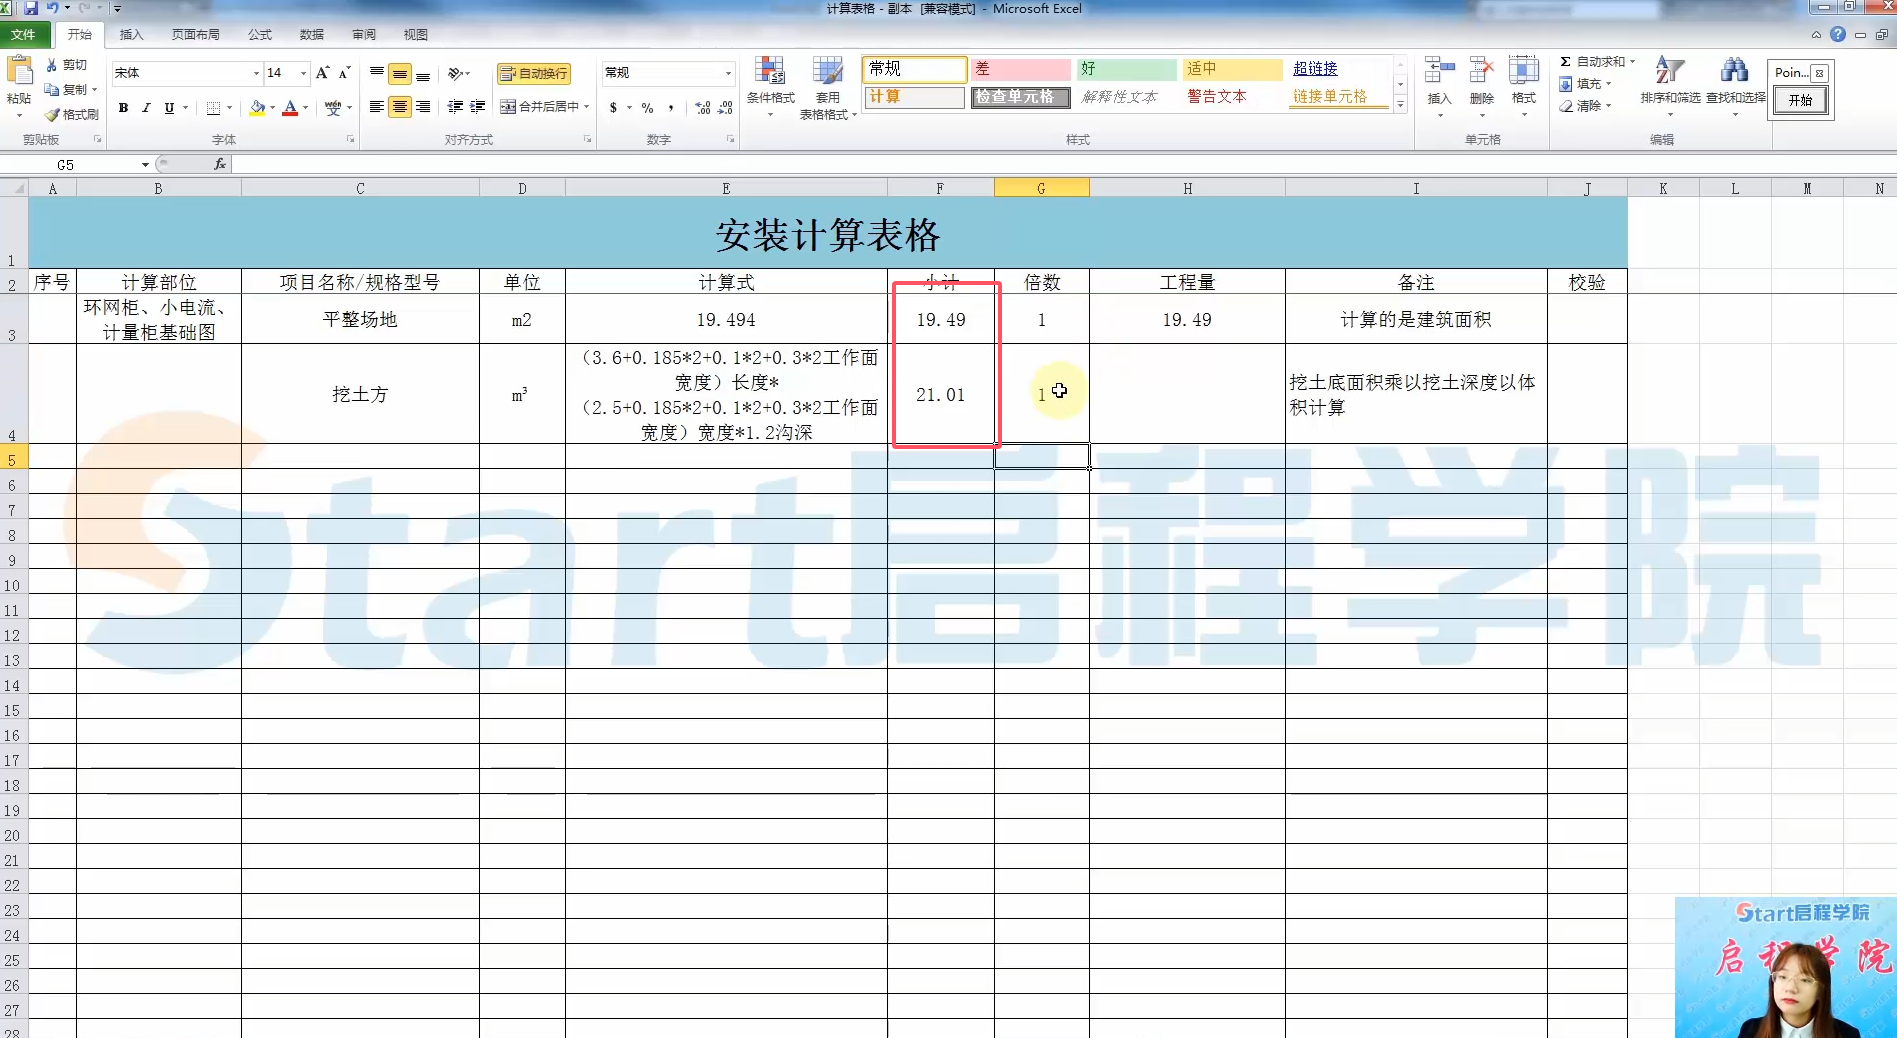Switch to the Page Layout (页面布局) tab
Viewport: 1897px width, 1038px height.
[x=195, y=34]
